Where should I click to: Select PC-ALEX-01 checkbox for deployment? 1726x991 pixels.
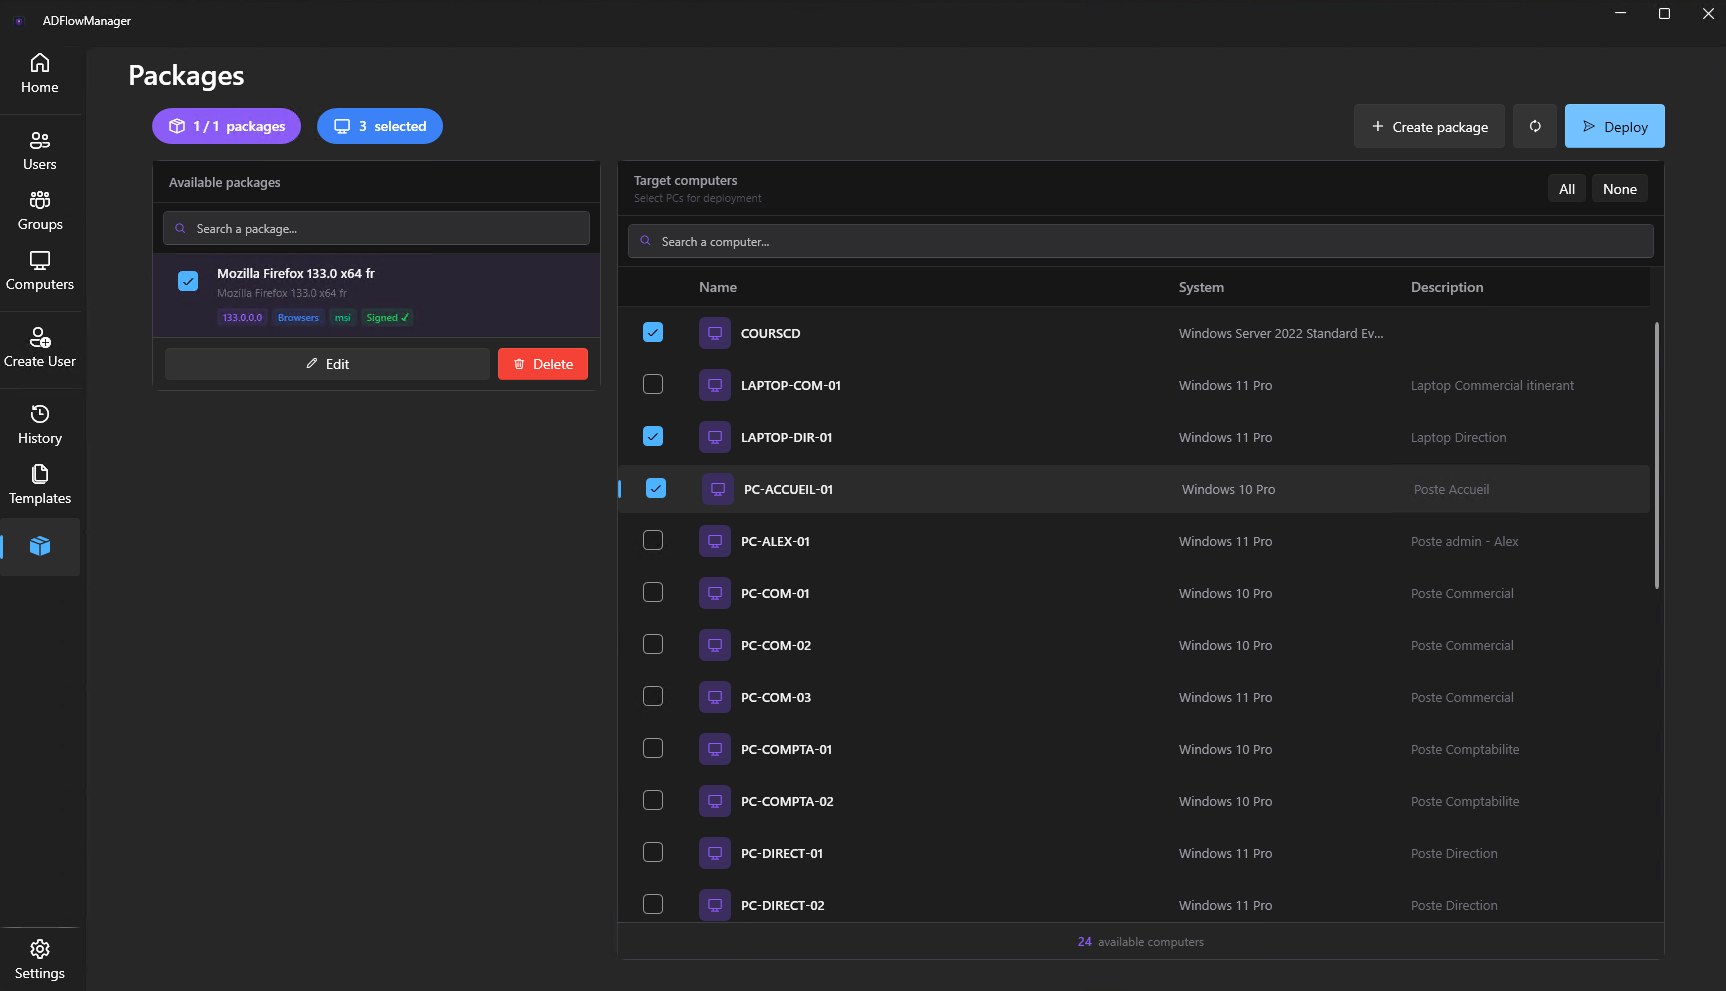pyautogui.click(x=653, y=541)
